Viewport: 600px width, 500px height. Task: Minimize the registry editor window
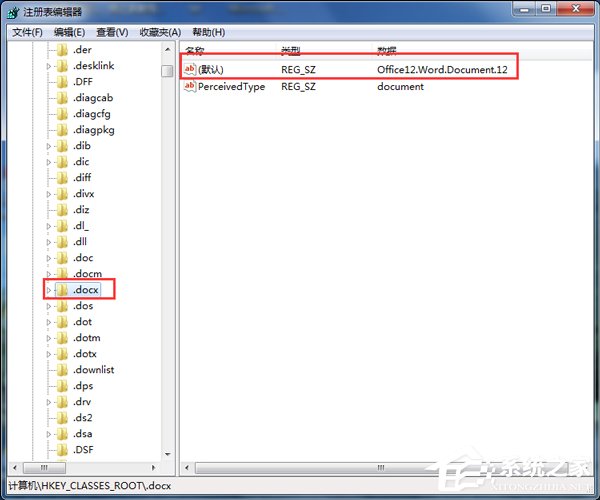(x=524, y=9)
